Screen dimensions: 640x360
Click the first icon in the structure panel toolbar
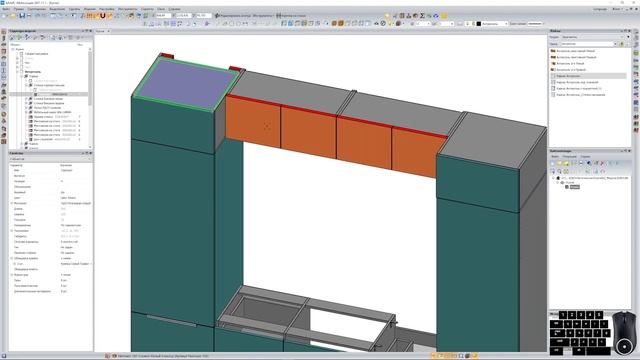point(13,37)
